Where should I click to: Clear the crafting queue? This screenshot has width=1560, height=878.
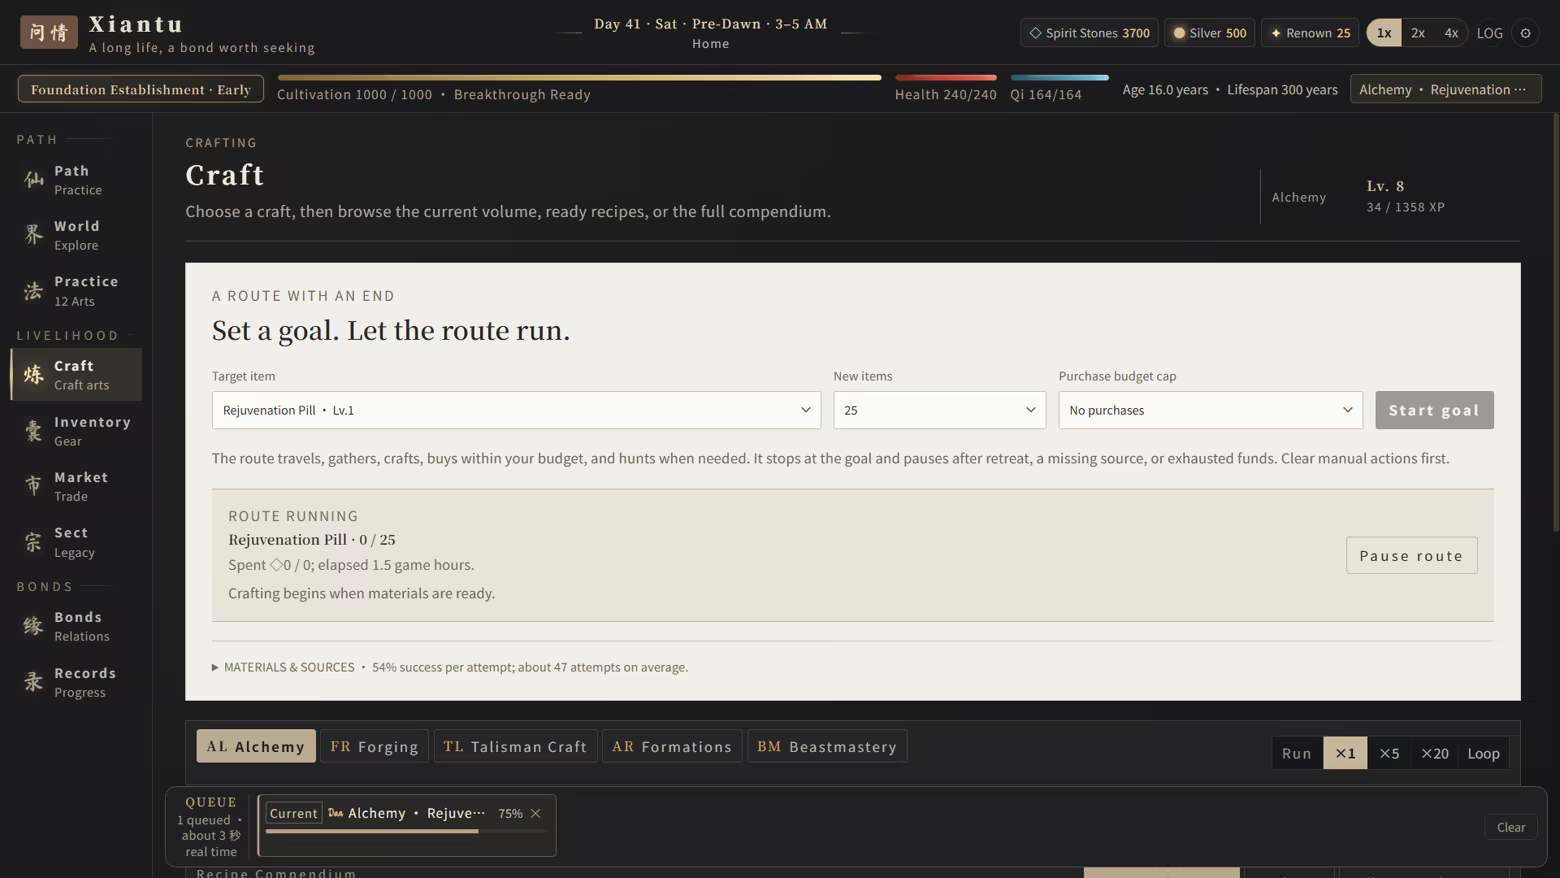pos(1510,827)
